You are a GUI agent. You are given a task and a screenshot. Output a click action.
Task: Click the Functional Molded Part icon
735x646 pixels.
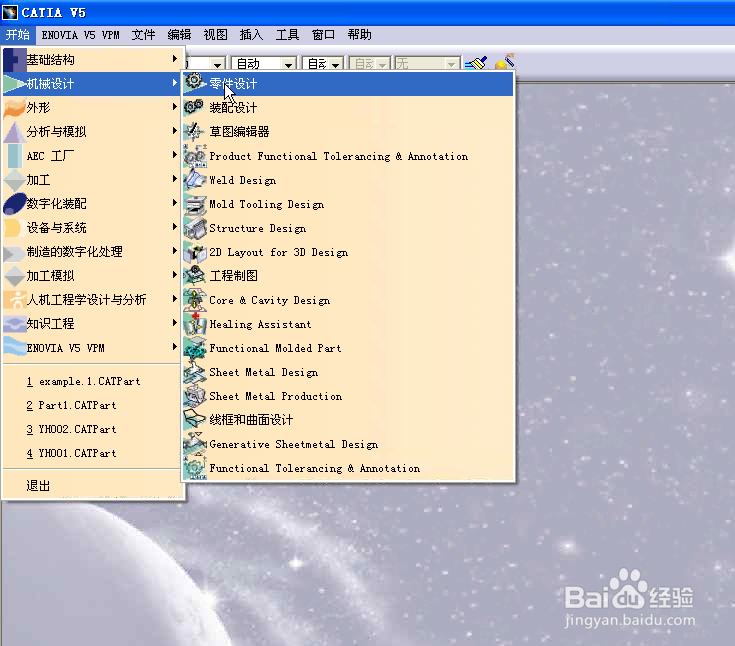194,348
